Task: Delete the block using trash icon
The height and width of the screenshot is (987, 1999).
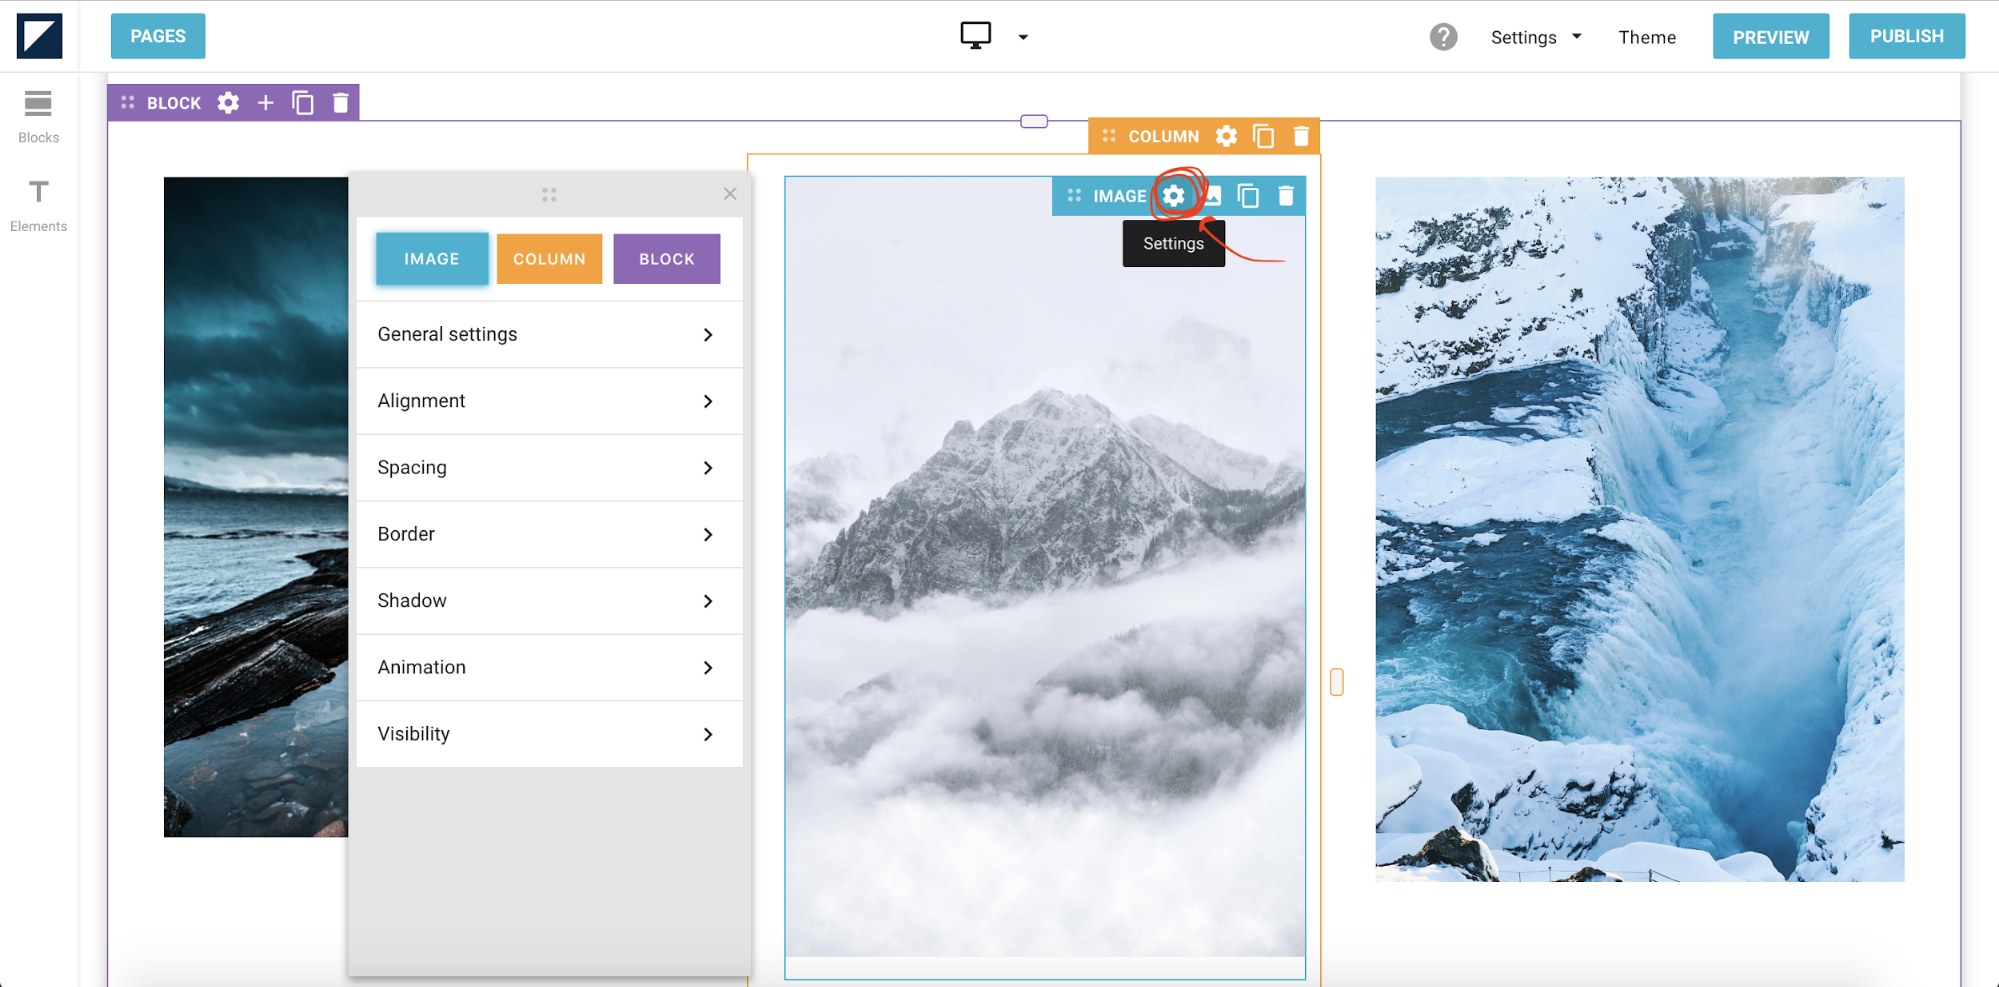Action: pyautogui.click(x=341, y=103)
